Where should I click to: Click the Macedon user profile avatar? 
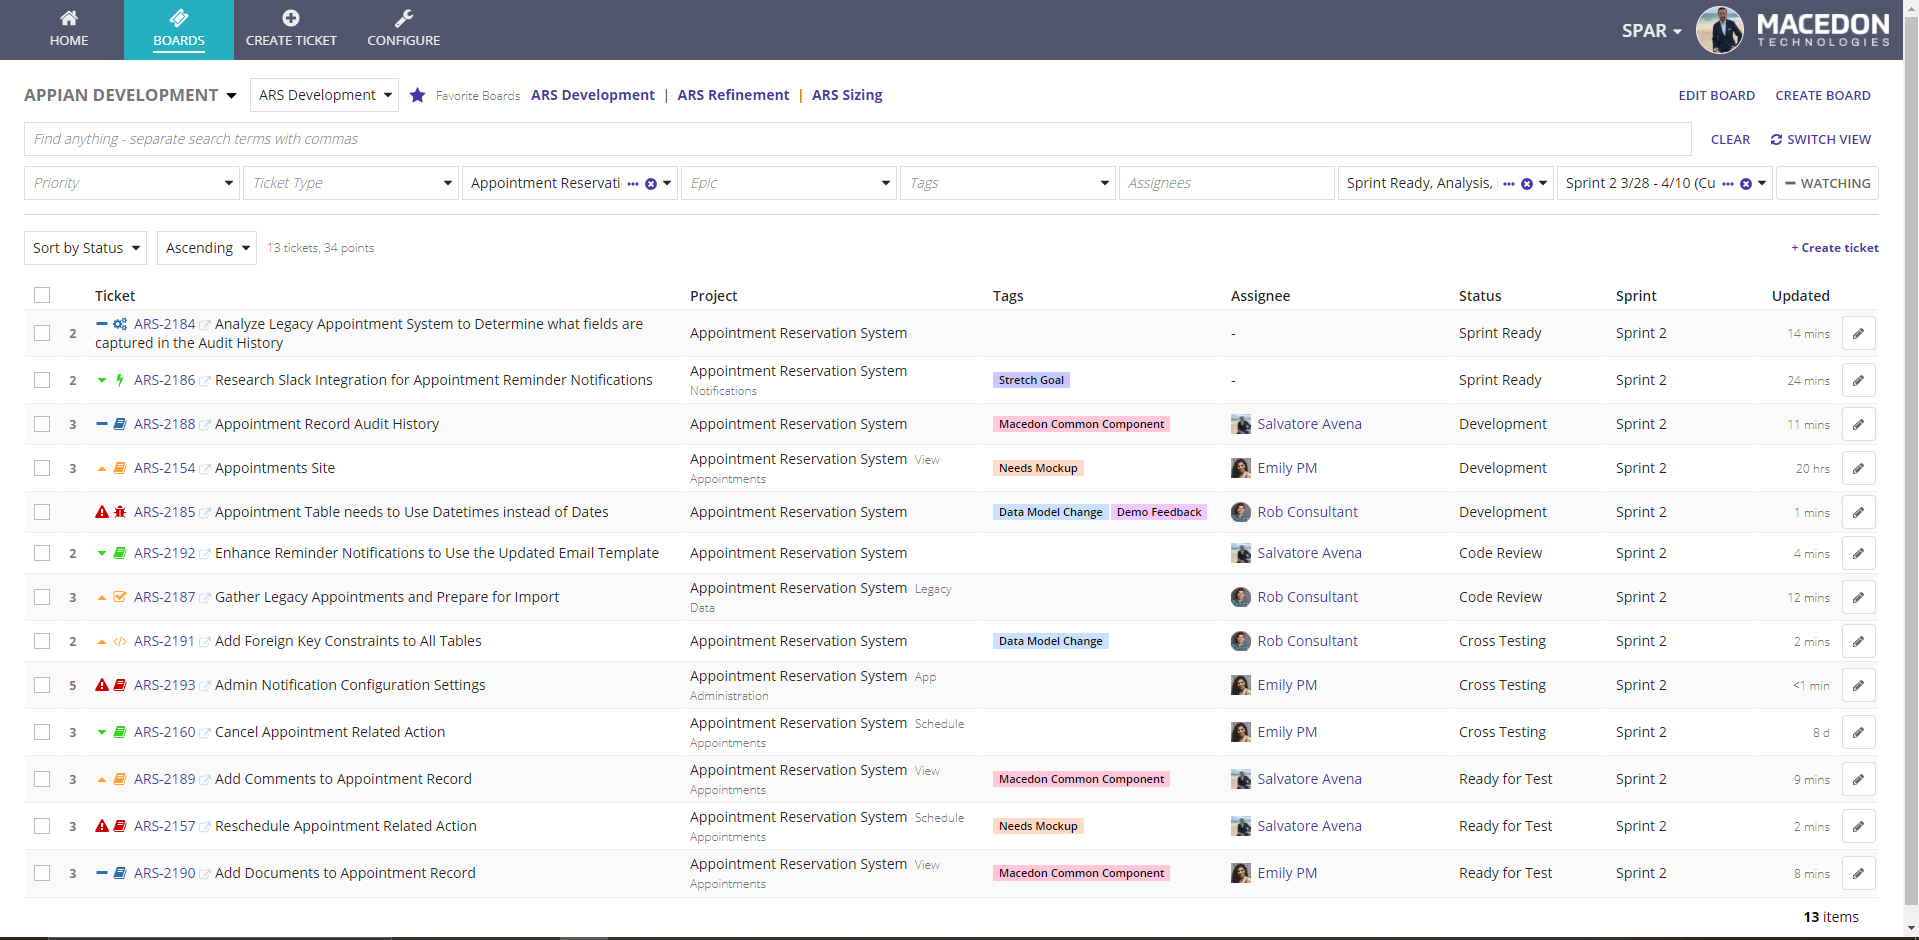point(1719,30)
